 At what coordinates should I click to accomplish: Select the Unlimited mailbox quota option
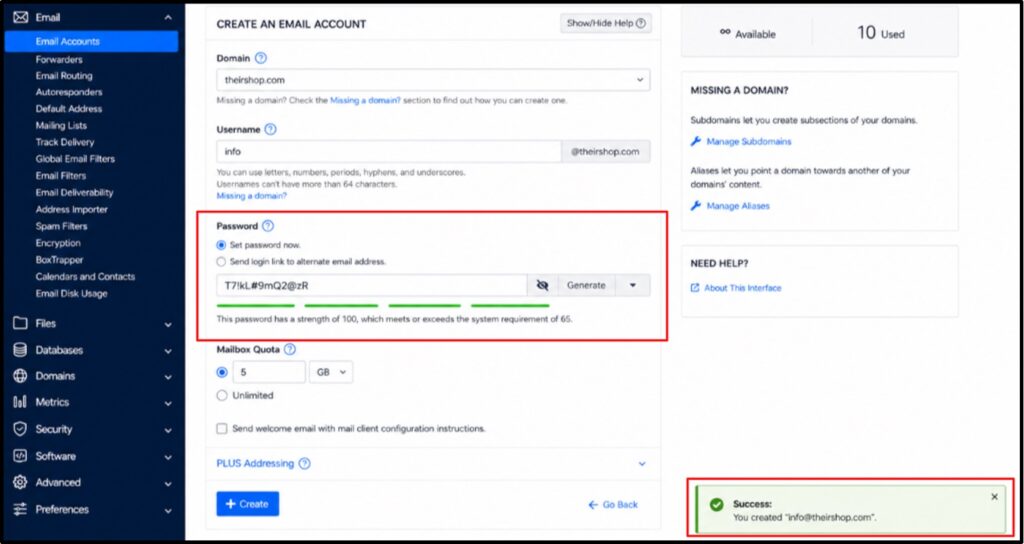tap(222, 395)
